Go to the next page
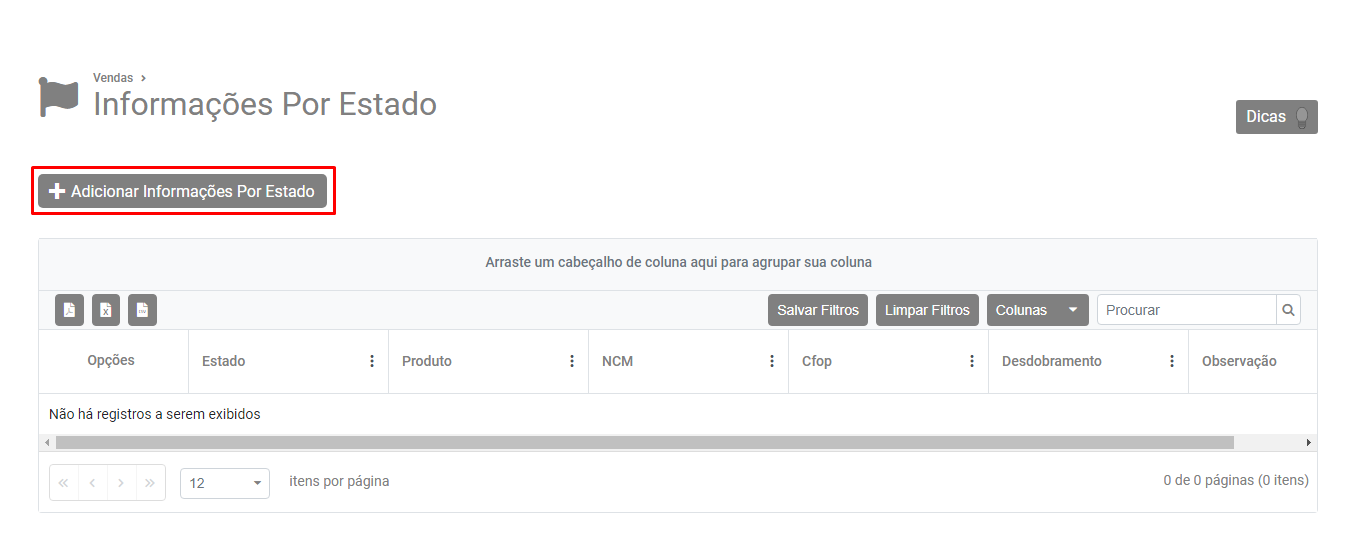Screen dimensions: 1353x539 (x=121, y=482)
